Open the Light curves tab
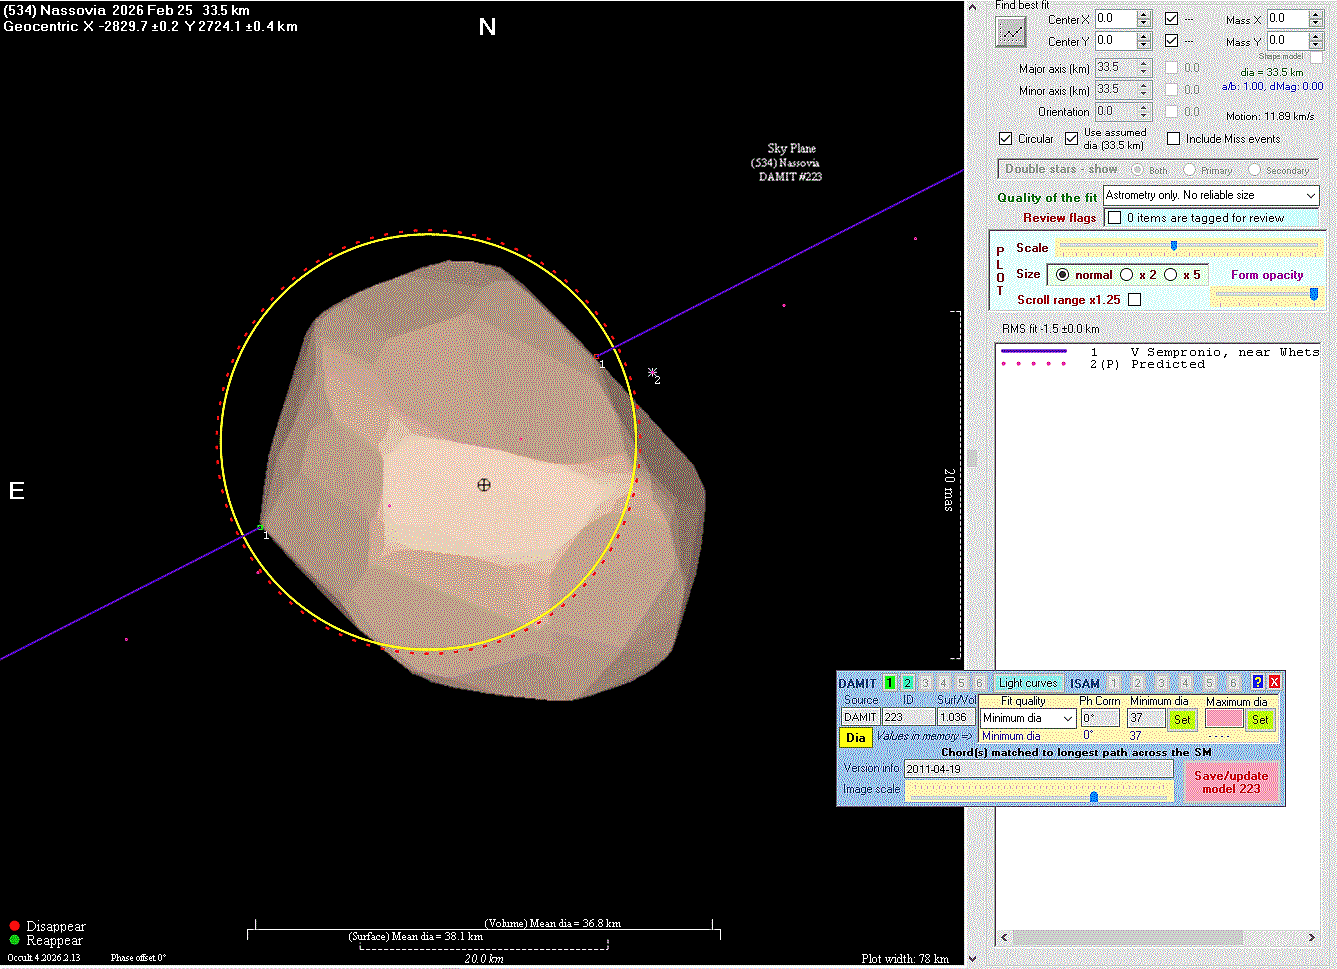Screen dimensions: 1337x969 (x=1028, y=683)
